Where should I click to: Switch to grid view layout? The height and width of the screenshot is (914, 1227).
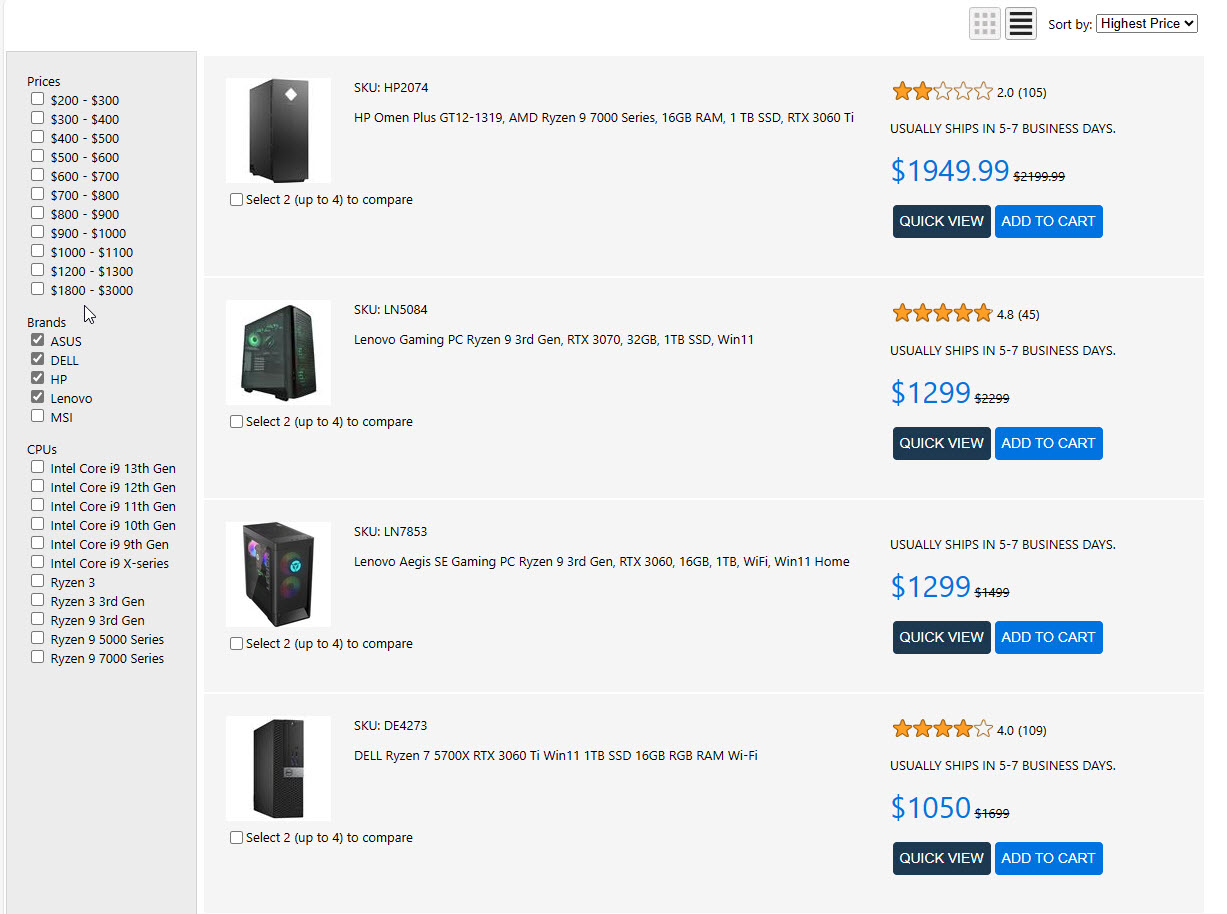coord(985,24)
